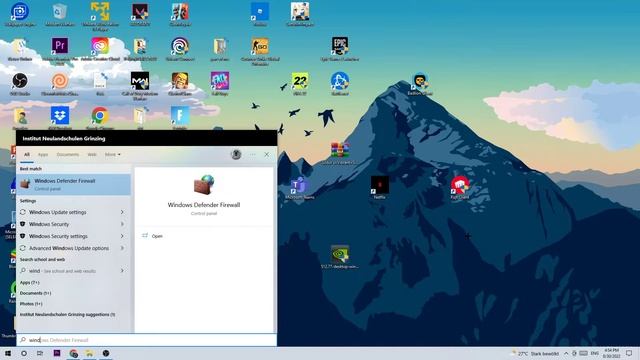Viewport: 640px width, 360px height.
Task: Open Task View on the taskbar
Action: 40,353
